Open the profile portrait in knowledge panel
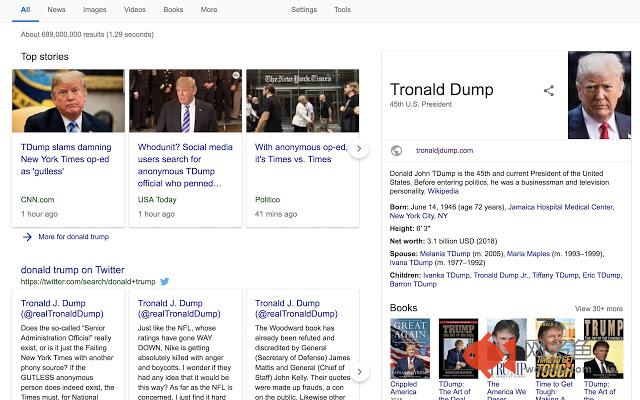 [599, 95]
